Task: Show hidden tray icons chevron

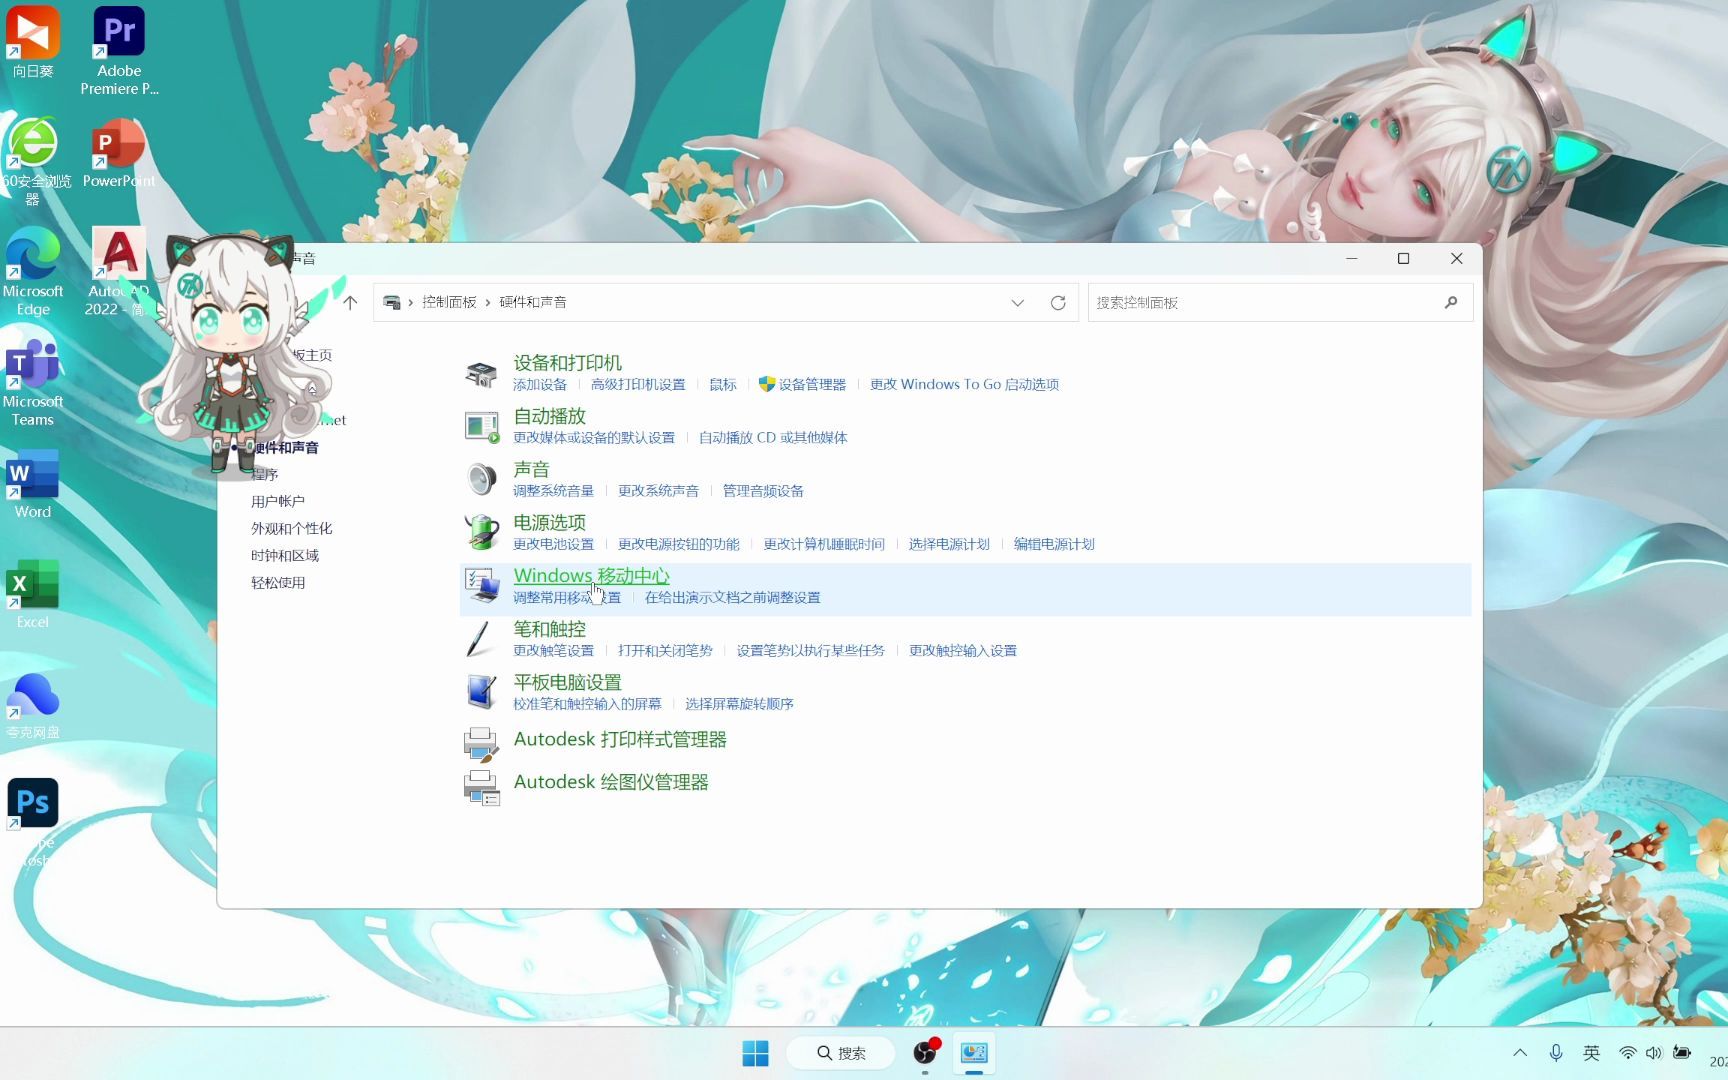Action: (1520, 1053)
